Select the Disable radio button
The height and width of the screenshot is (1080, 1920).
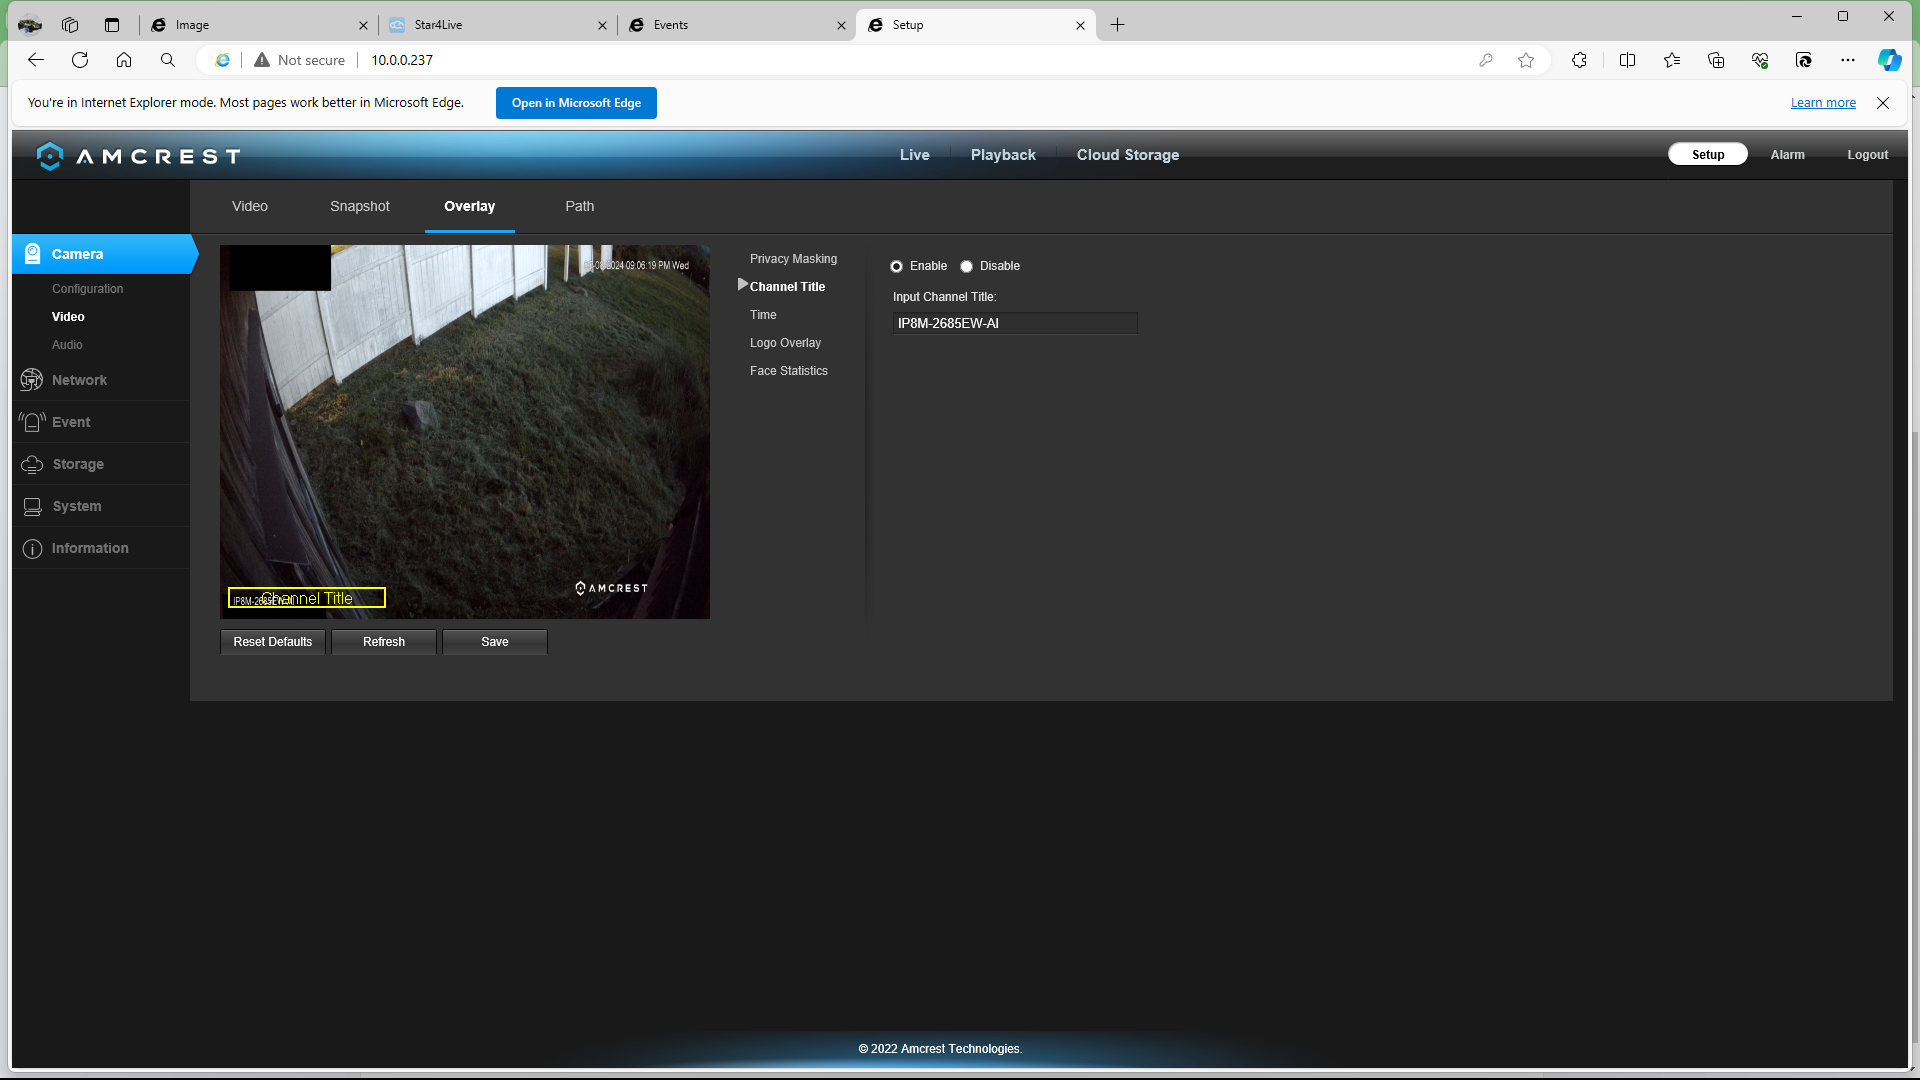(966, 266)
